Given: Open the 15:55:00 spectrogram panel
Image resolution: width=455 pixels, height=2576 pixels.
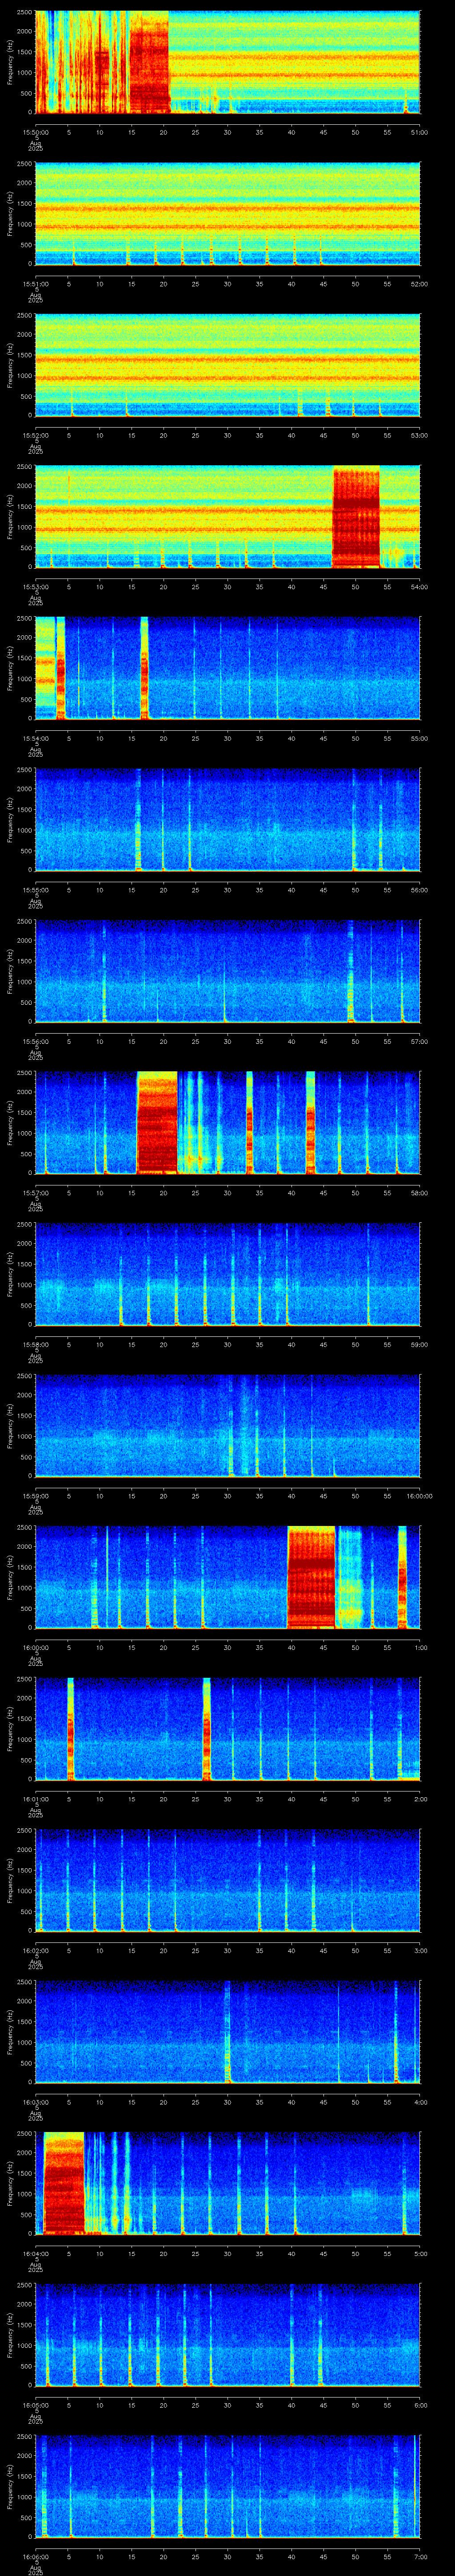Looking at the screenshot, I should (x=227, y=820).
